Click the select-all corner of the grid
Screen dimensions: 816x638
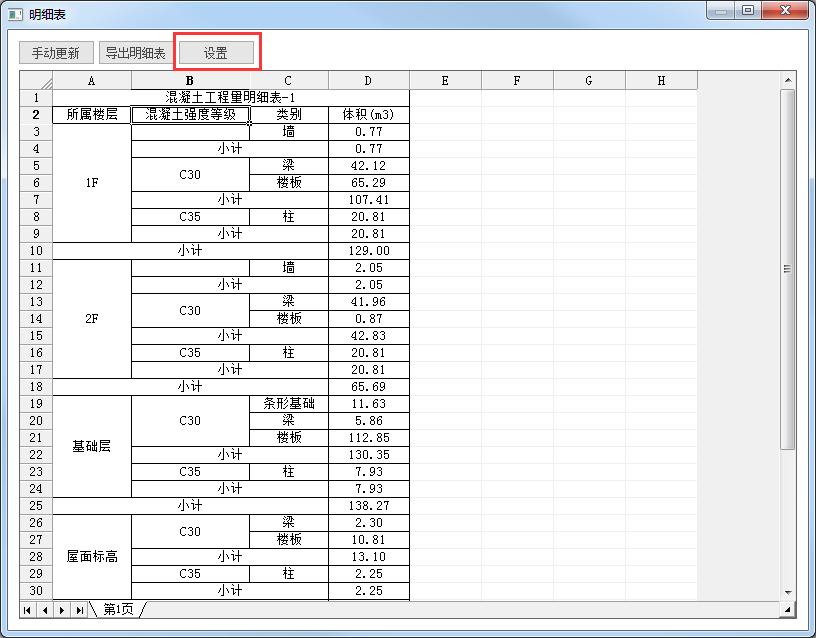[36, 81]
